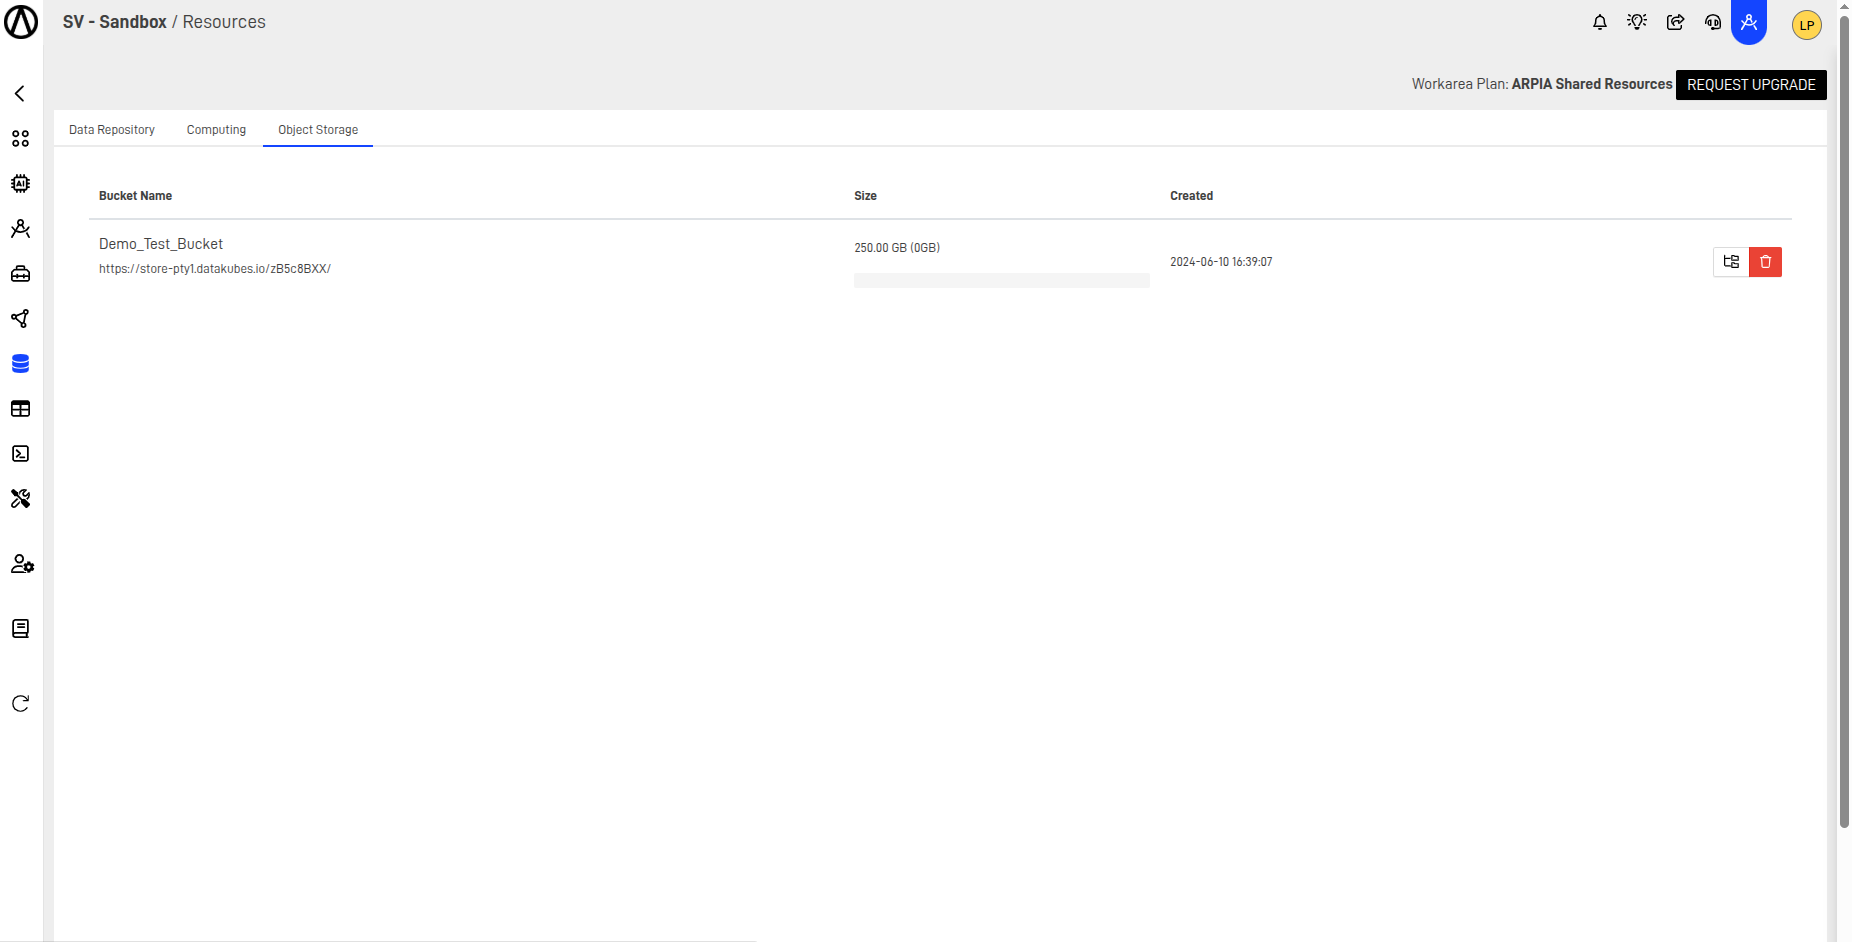
Task: Open the headset support icon
Action: [x=1713, y=22]
